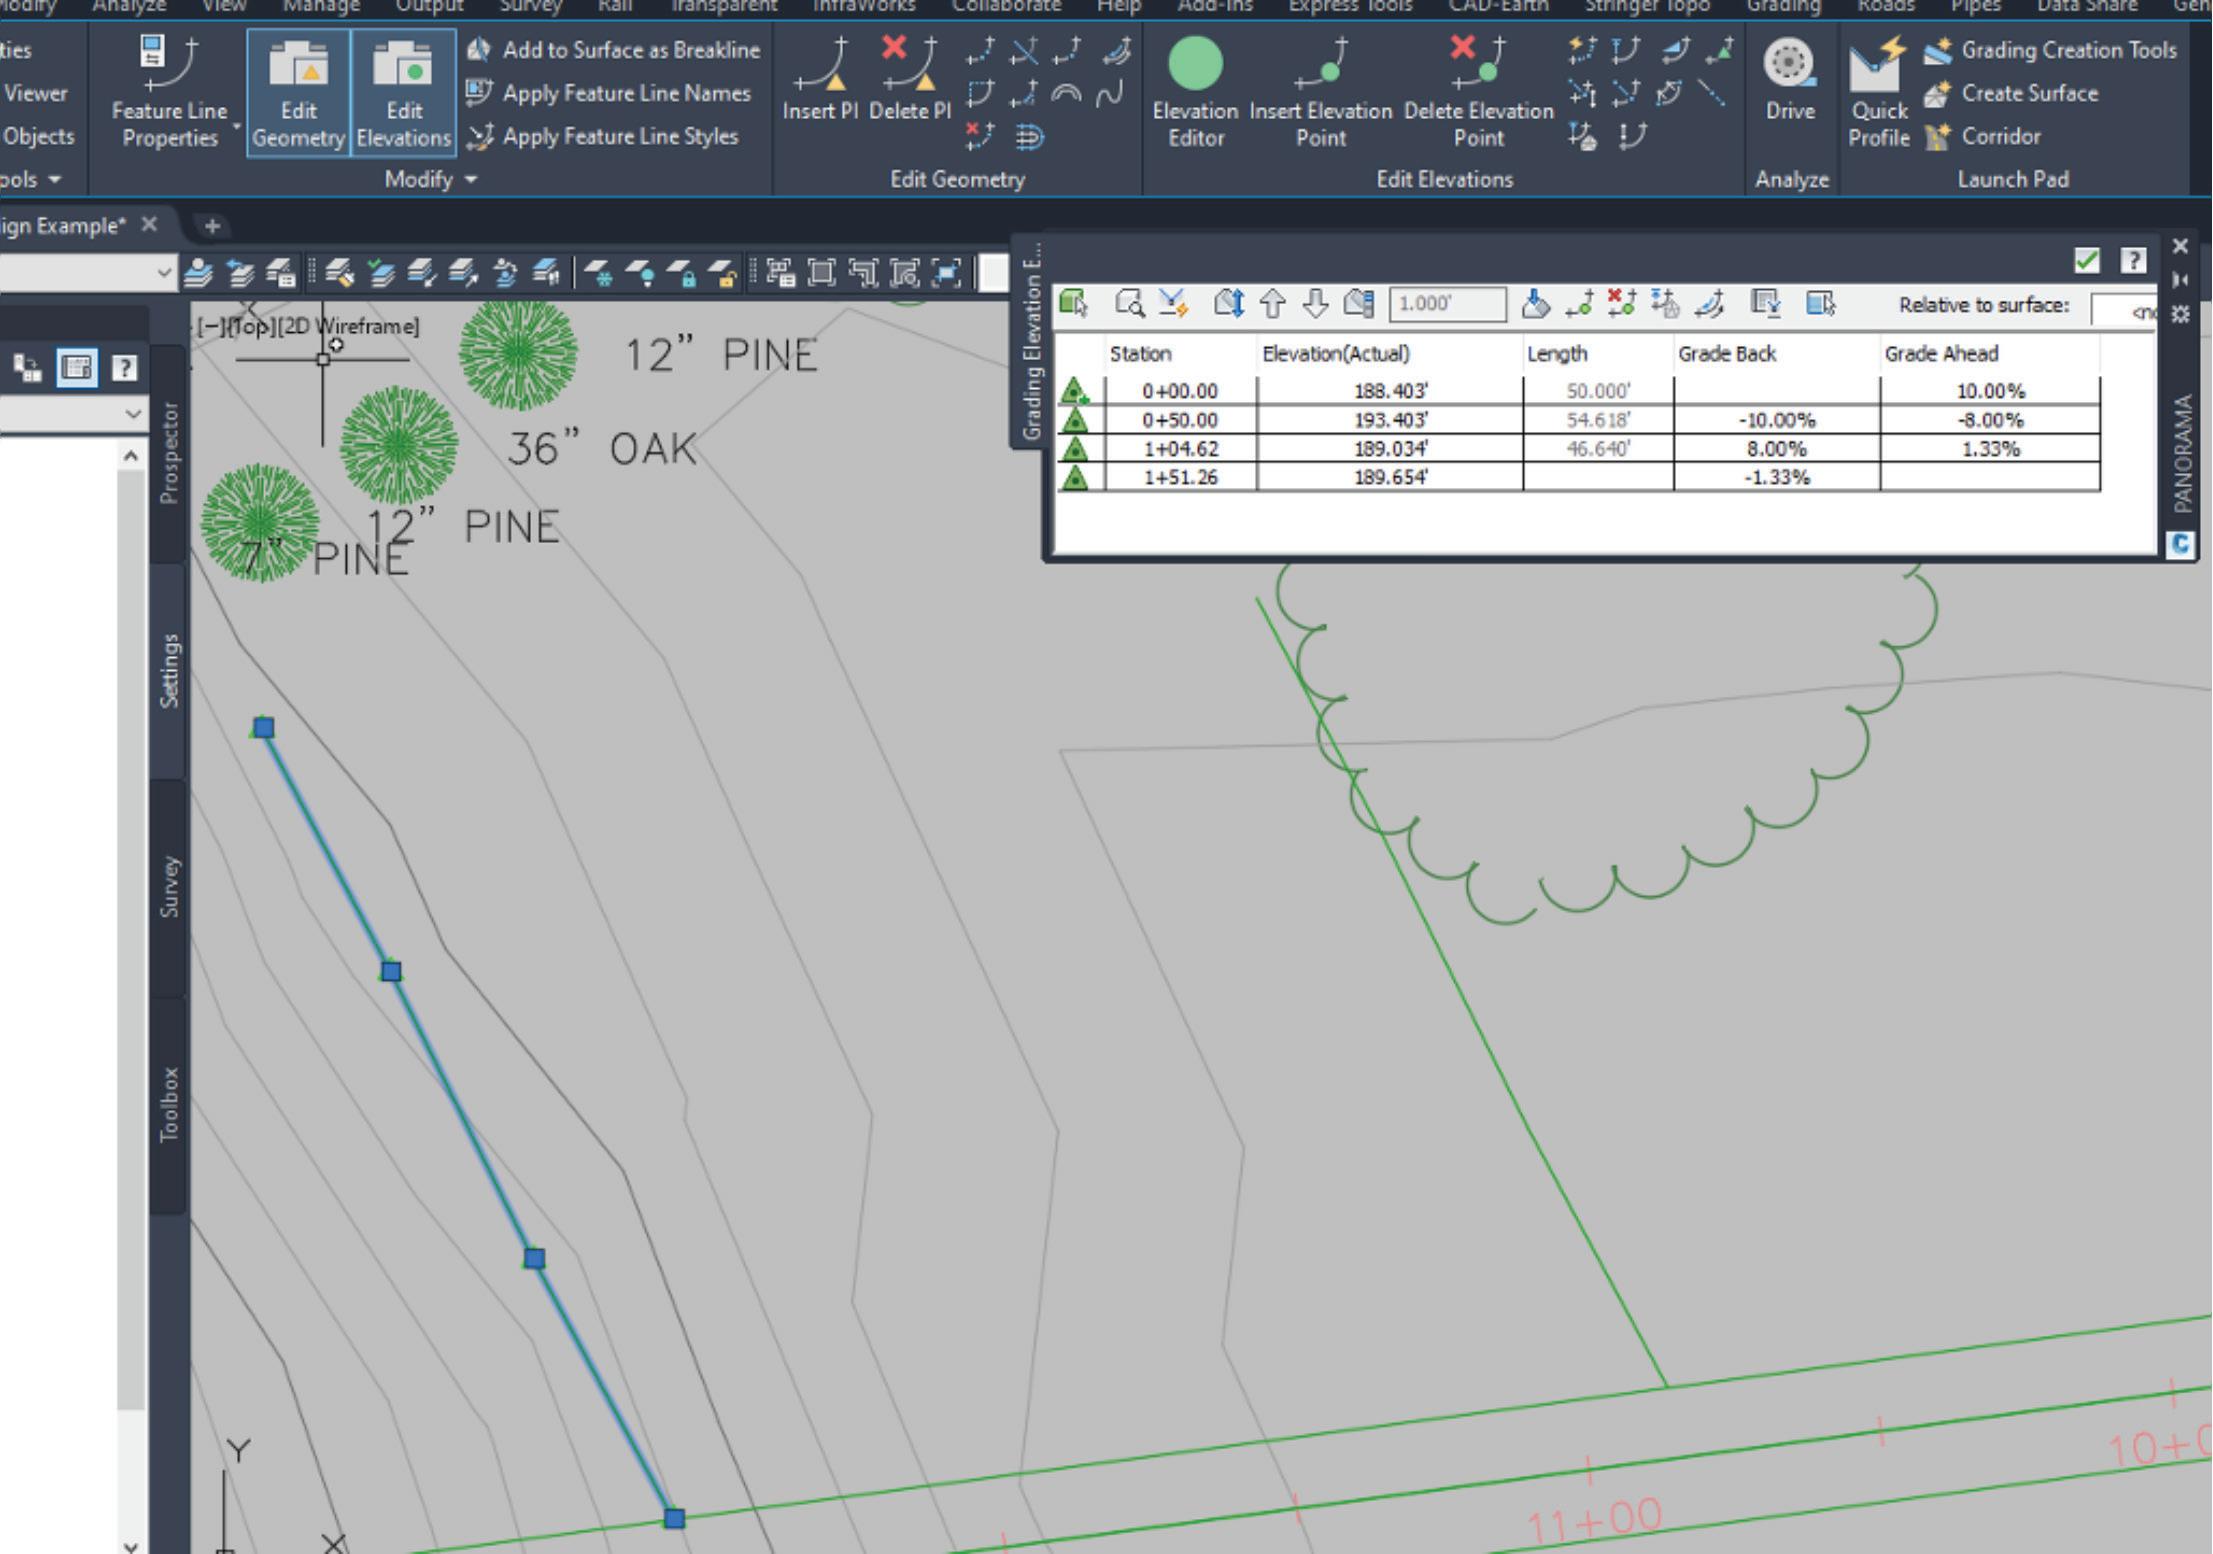
Task: Open Feature Line Properties dropdown arrow
Action: (237, 126)
